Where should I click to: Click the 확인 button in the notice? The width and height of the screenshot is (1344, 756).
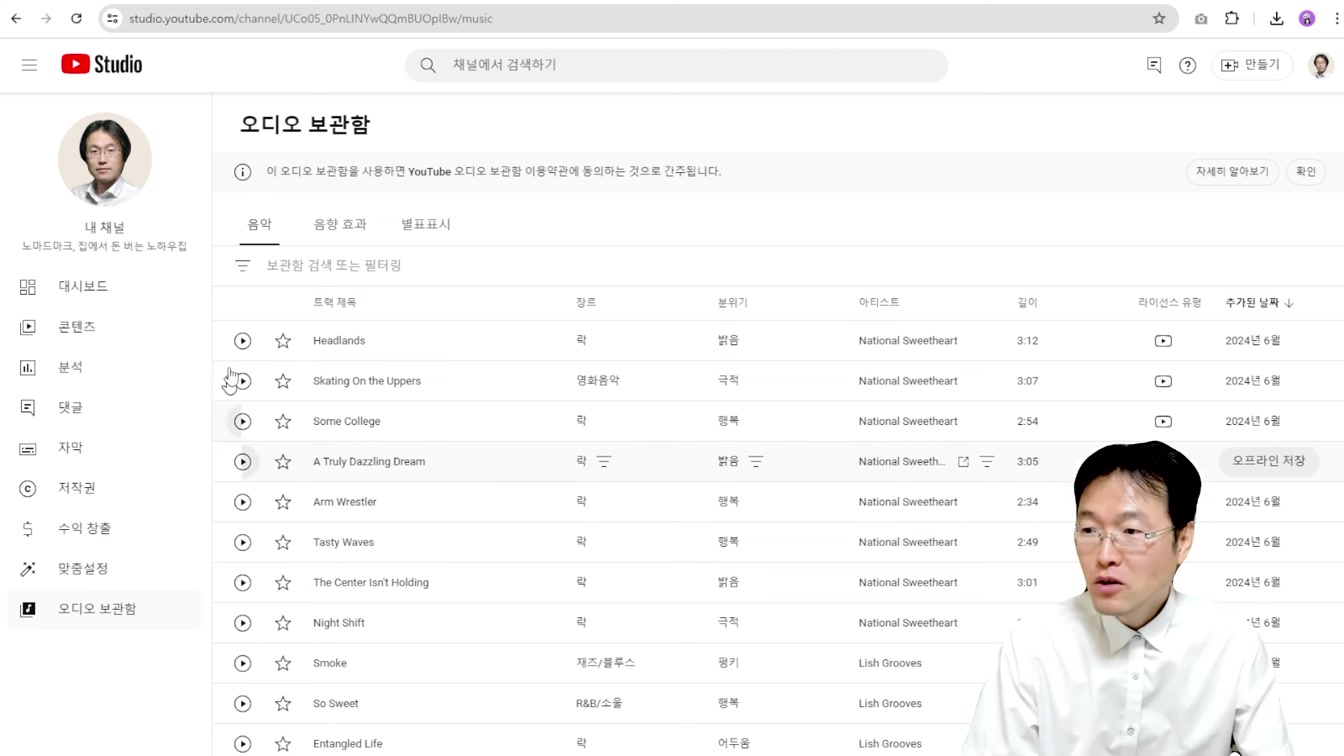(1306, 171)
